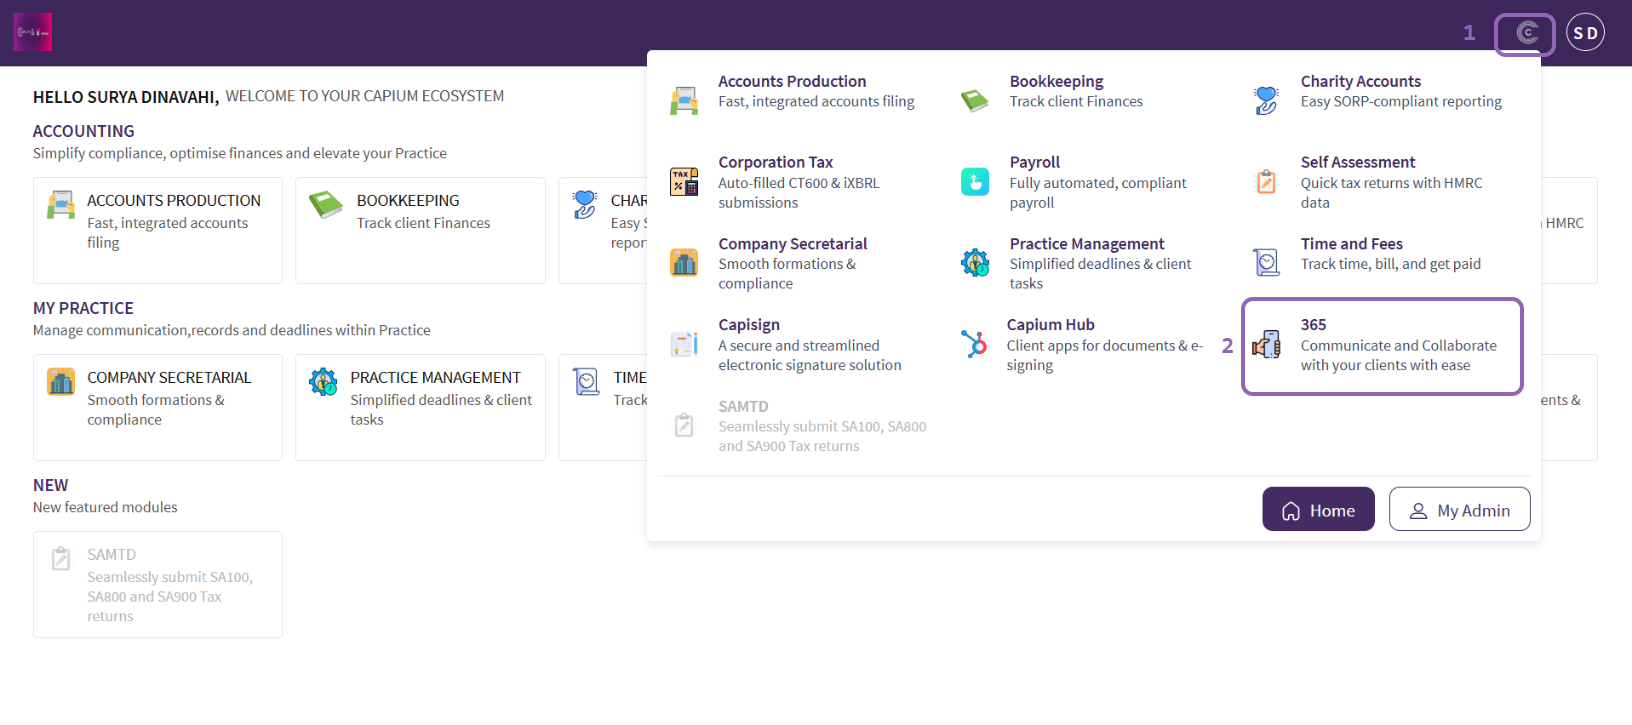Click Practice Management card icon on dashboard
The image size is (1632, 725).
pos(323,381)
